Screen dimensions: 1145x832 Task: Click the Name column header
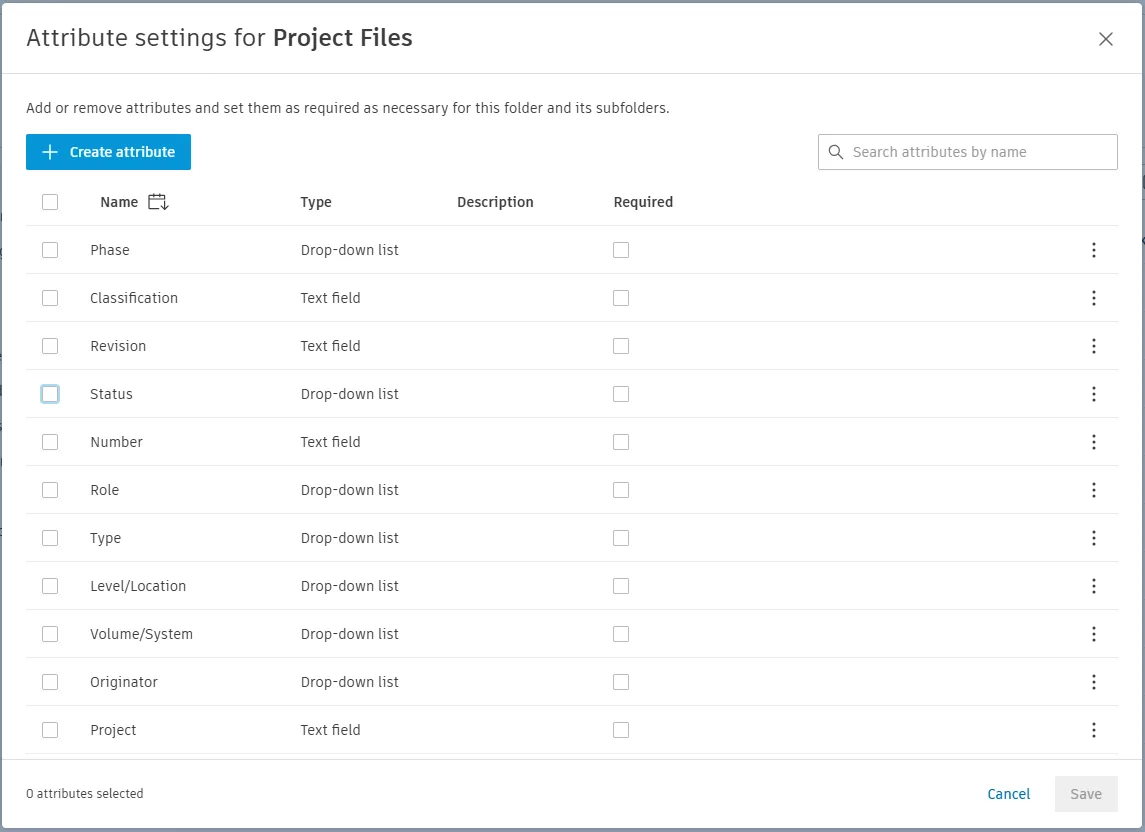[x=119, y=202]
